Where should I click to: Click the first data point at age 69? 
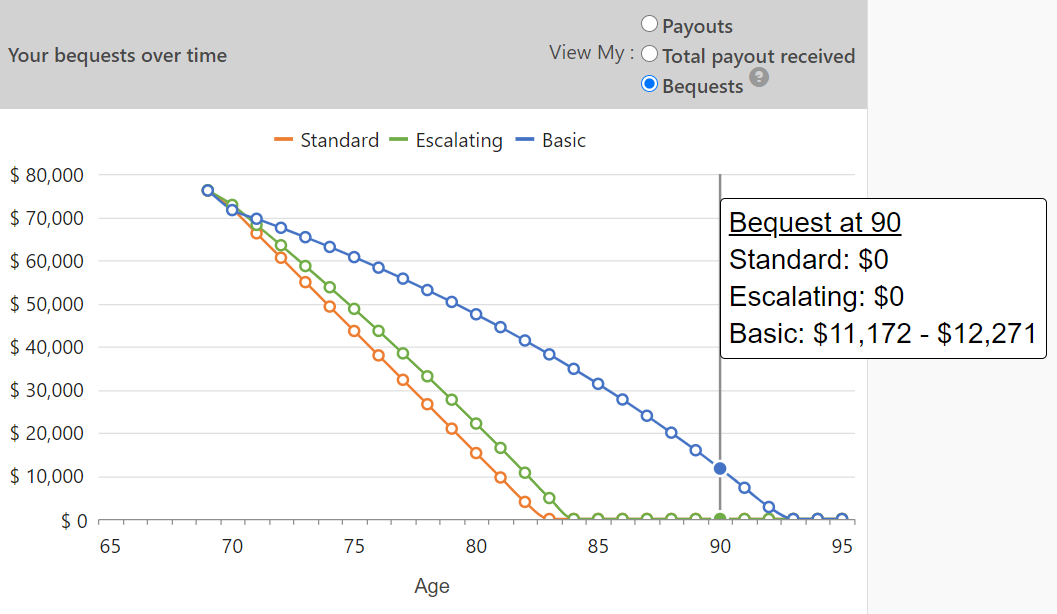click(x=209, y=188)
